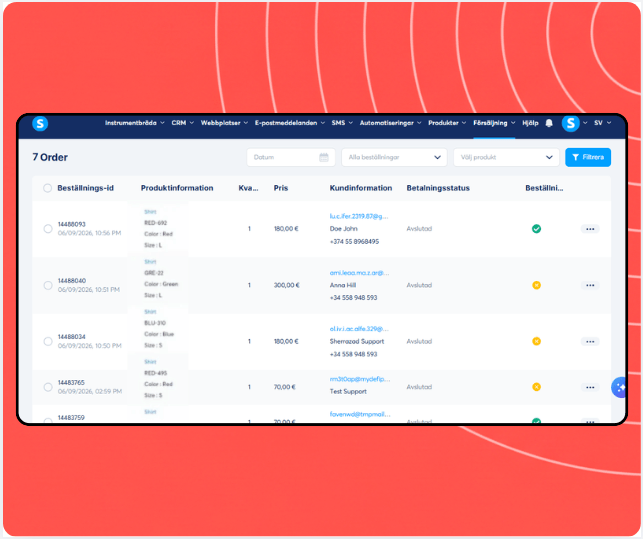Image resolution: width=643 pixels, height=539 pixels.
Task: Open the account avatar S circle
Action: (x=570, y=123)
